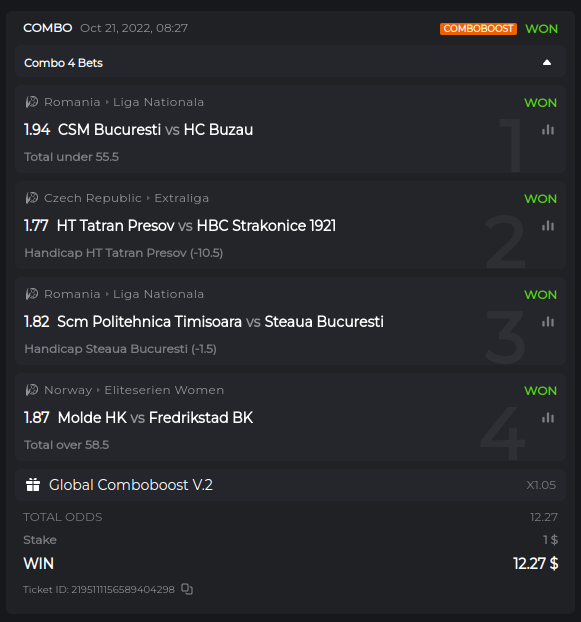Open statistics for Molde HK vs Fredrikstad BK
This screenshot has width=581, height=622.
click(548, 418)
